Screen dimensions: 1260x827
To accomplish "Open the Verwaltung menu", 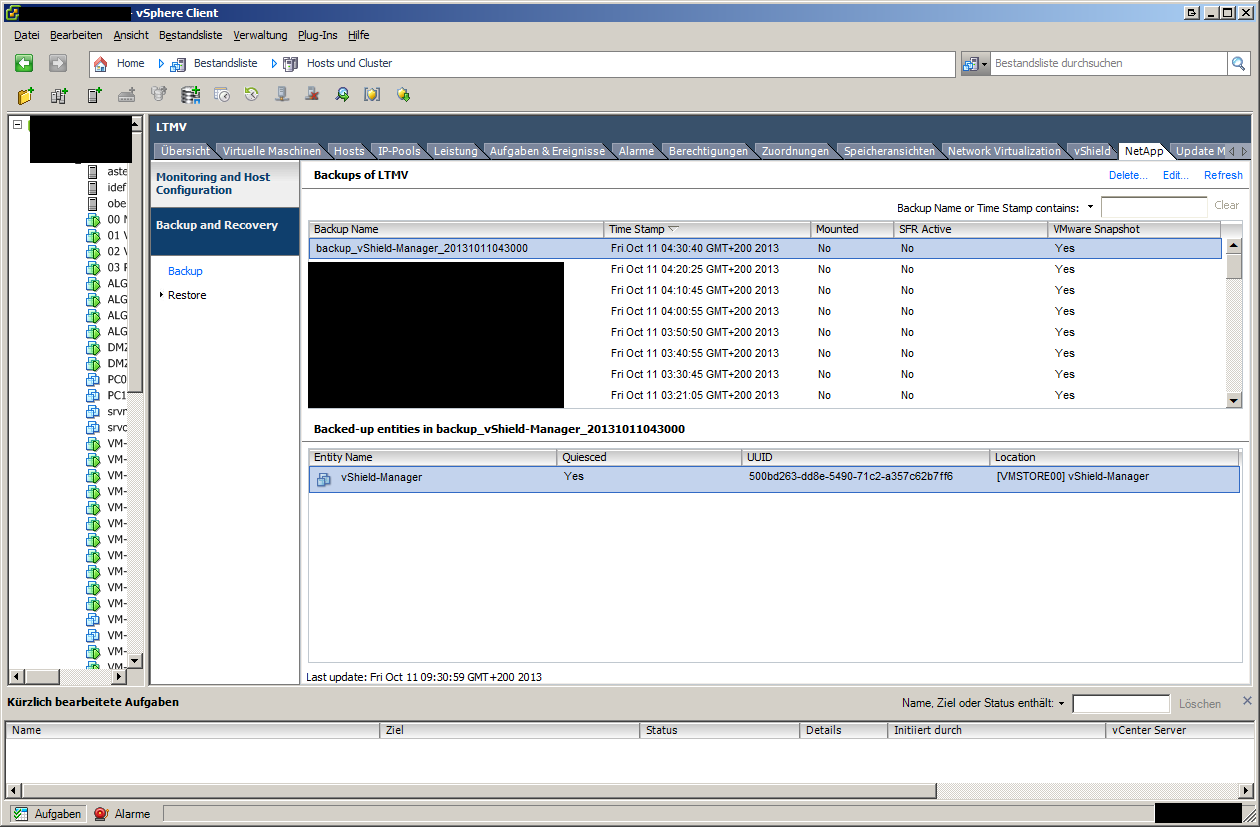I will (x=260, y=35).
